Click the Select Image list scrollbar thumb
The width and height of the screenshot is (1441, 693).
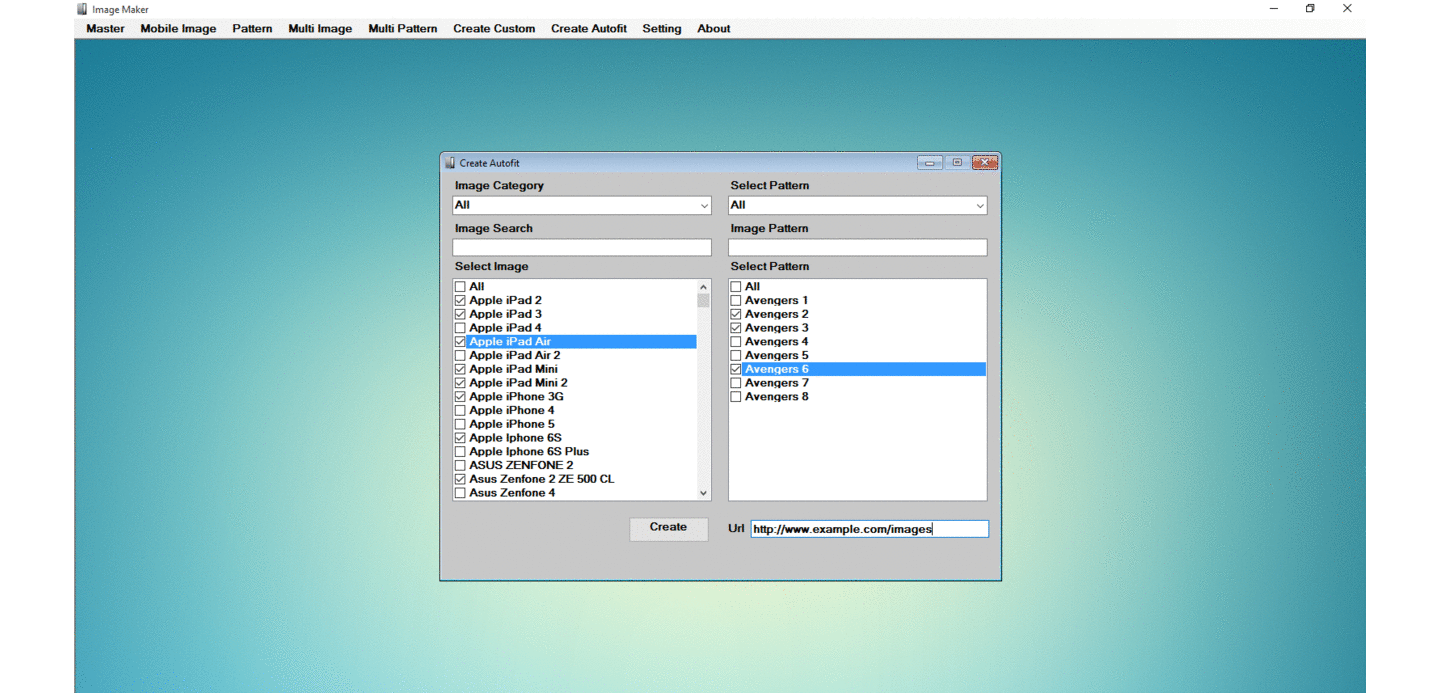pos(703,300)
